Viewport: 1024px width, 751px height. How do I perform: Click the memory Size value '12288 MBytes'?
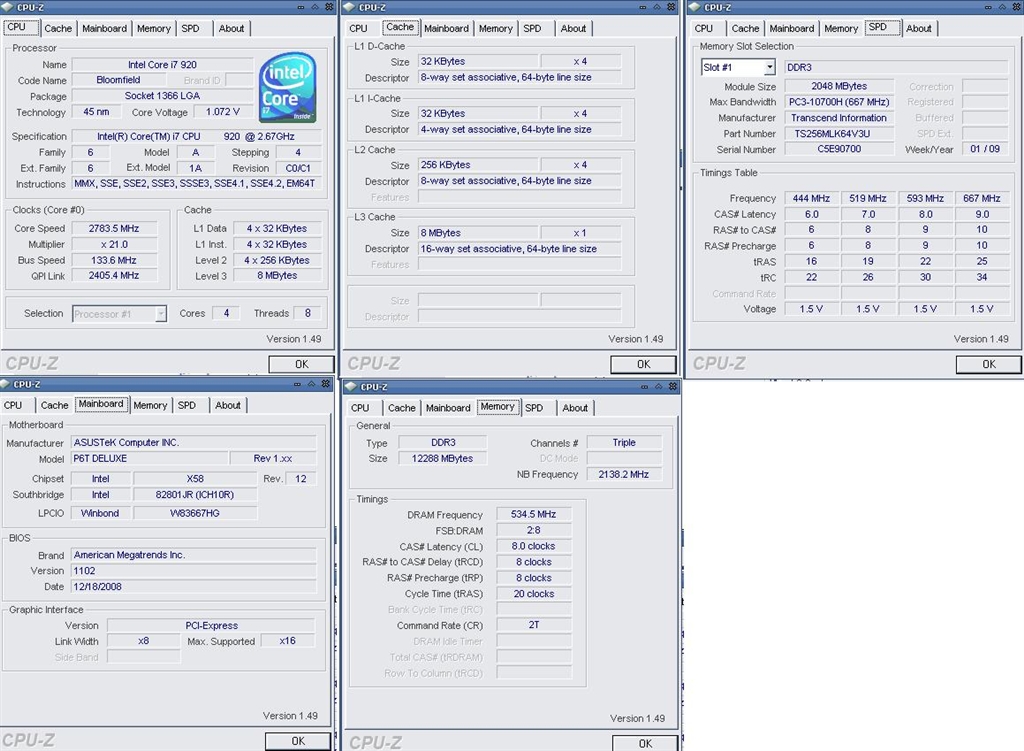(x=442, y=458)
